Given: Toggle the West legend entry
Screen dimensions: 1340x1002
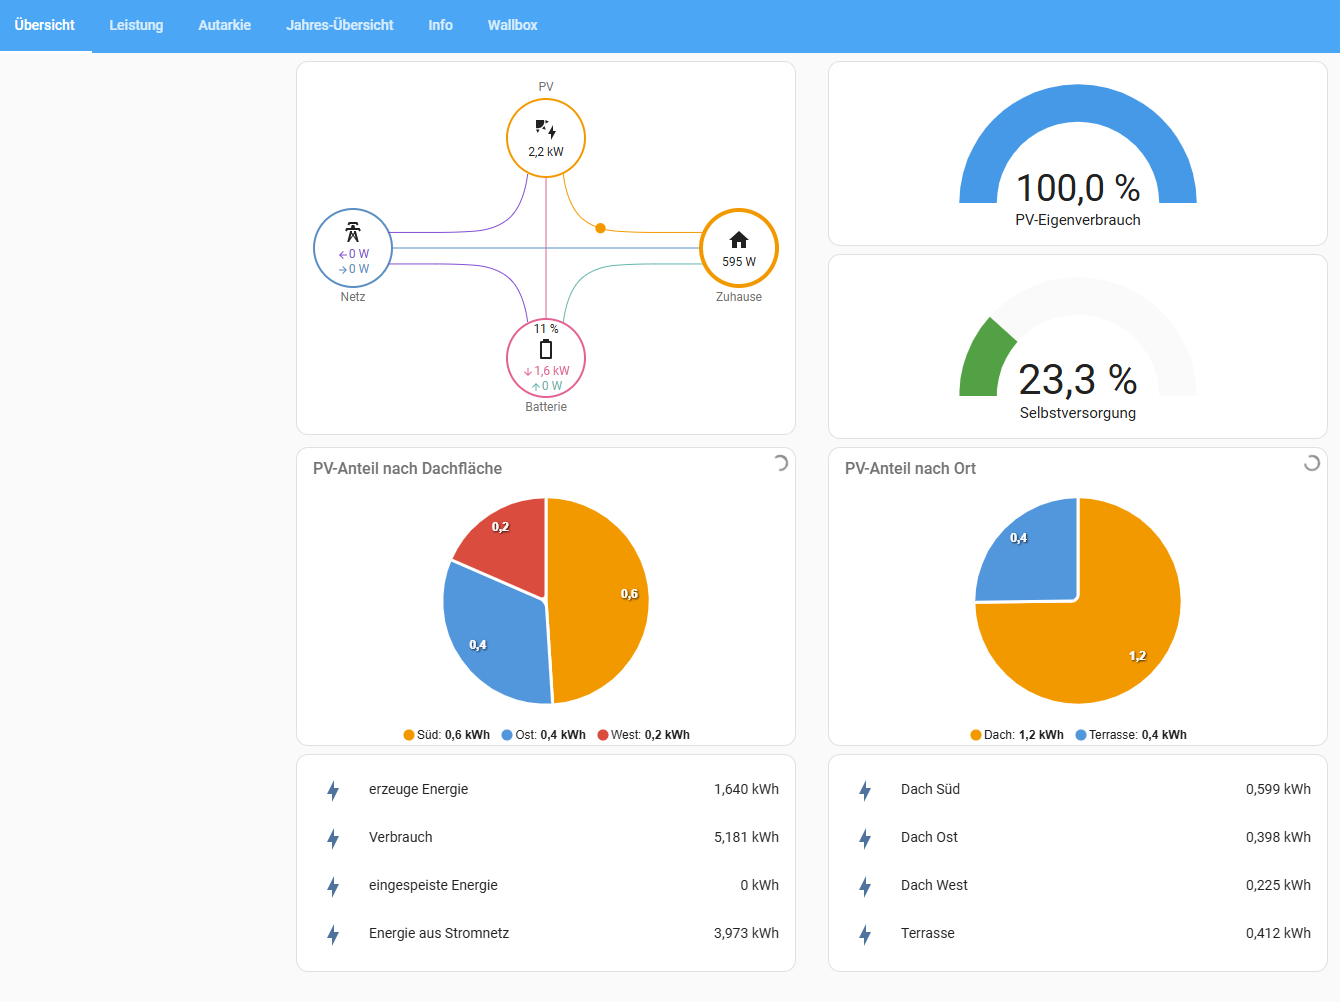Looking at the screenshot, I should [x=644, y=735].
